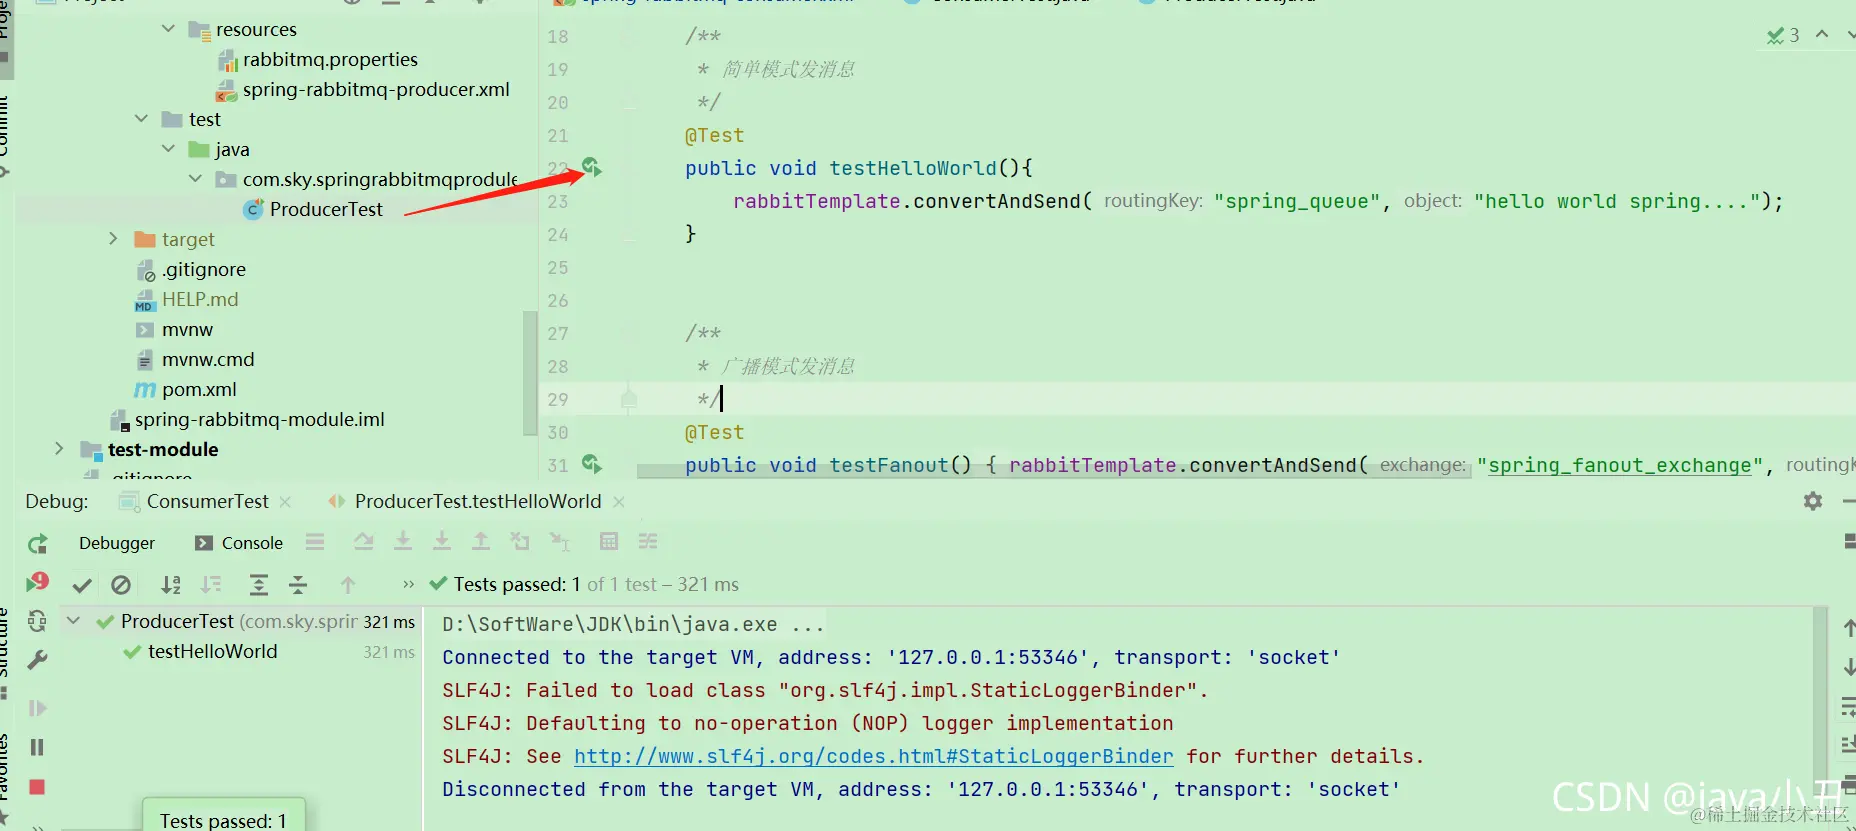Collapse ProducerTest node in test results
The width and height of the screenshot is (1856, 831).
pos(73,621)
